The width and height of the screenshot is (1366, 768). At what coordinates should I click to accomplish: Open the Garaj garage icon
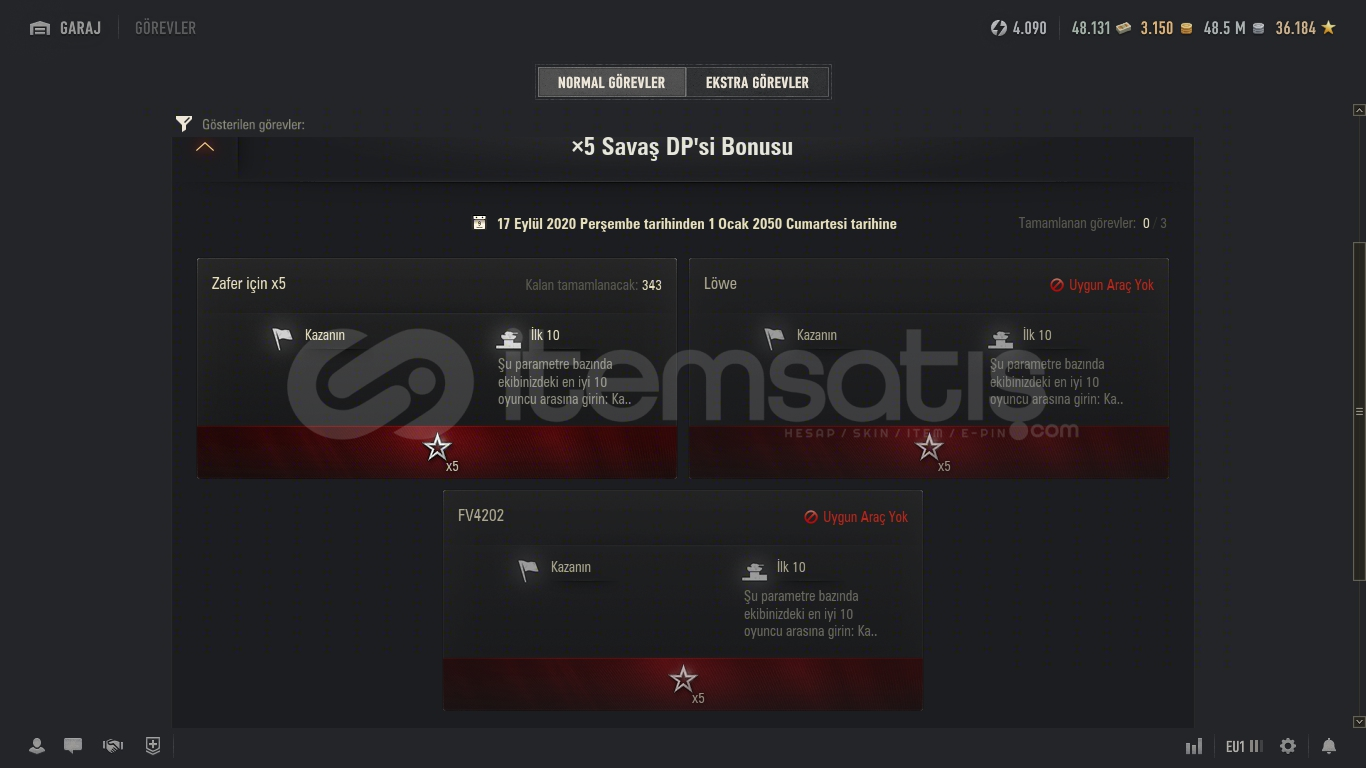click(x=40, y=28)
